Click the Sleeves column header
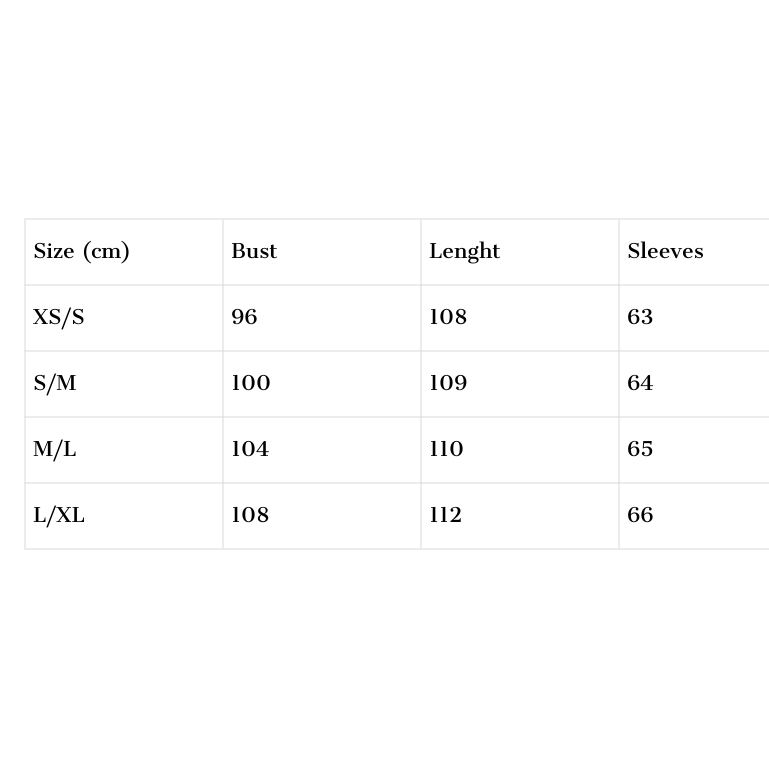Viewport: 769px width, 768px height. 665,252
